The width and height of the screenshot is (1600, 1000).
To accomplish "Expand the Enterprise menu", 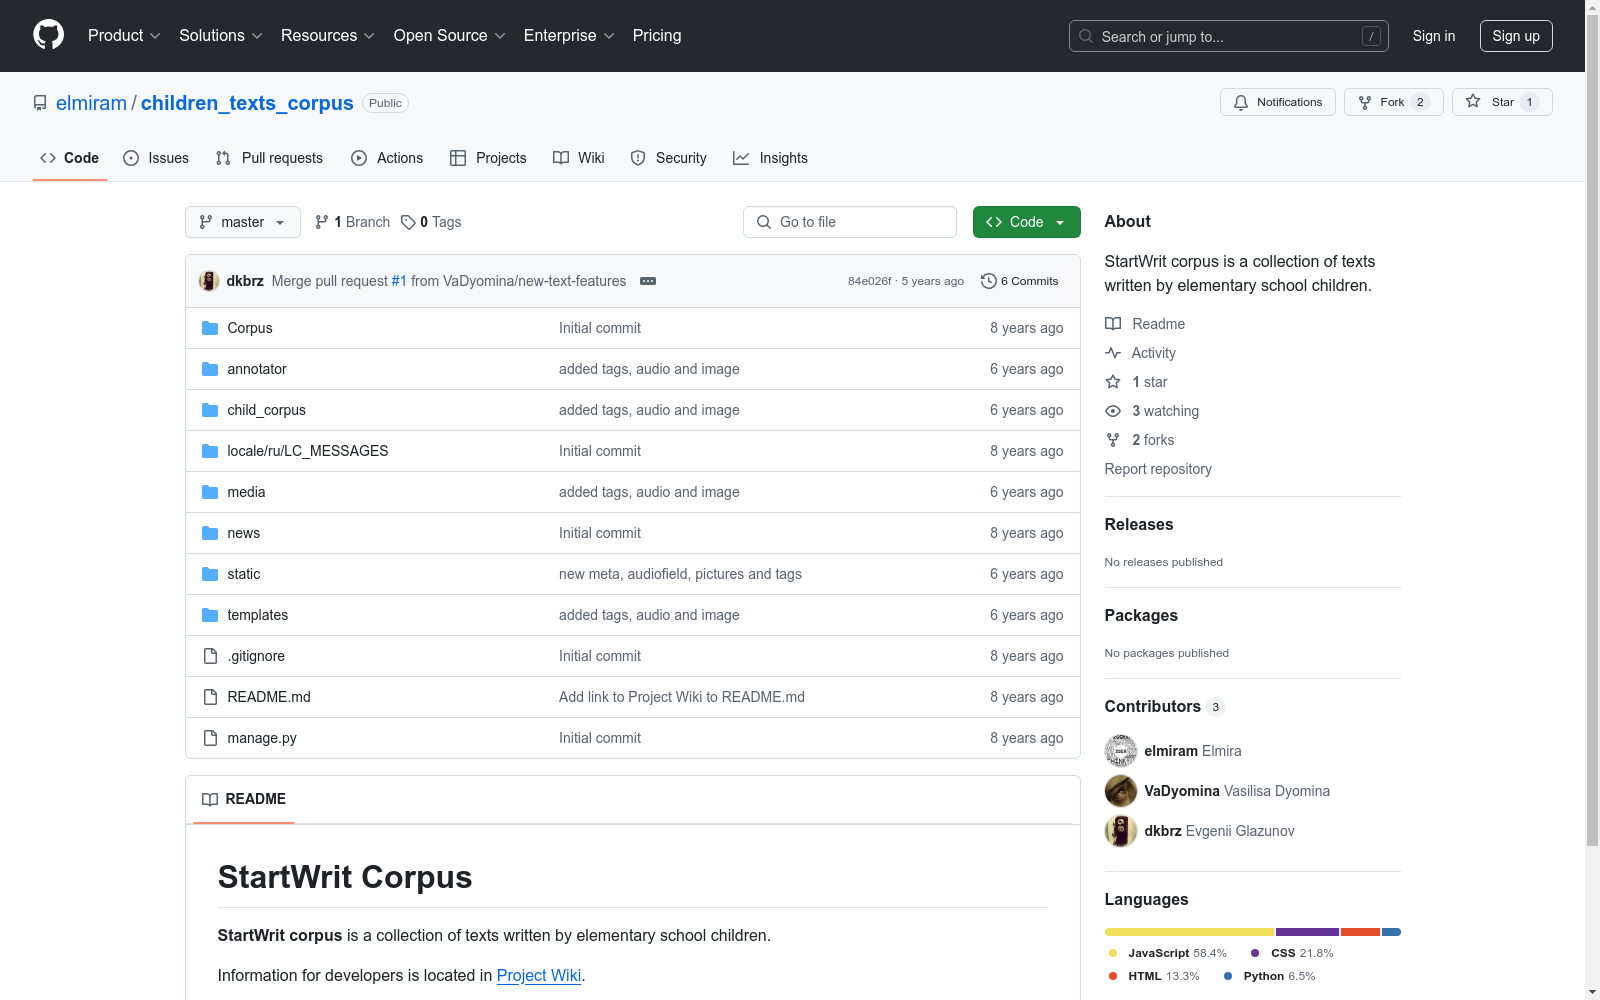I will [x=569, y=35].
